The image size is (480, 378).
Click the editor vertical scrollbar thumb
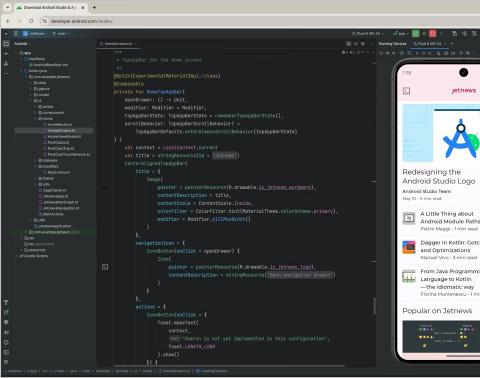pos(374,305)
